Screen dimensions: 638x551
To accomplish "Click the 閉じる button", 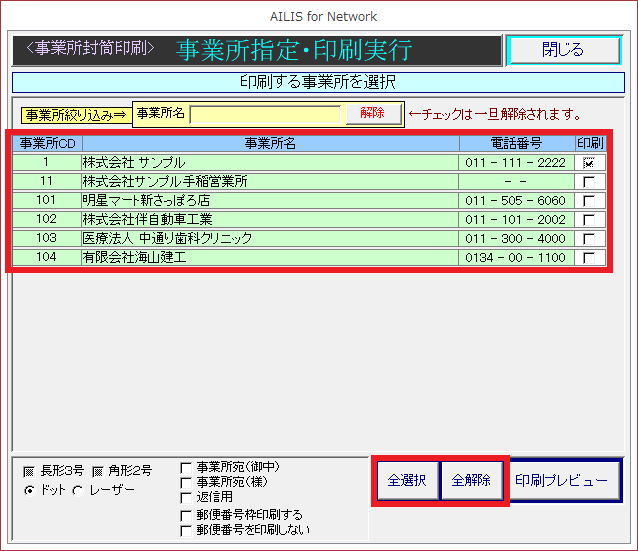I will (563, 49).
